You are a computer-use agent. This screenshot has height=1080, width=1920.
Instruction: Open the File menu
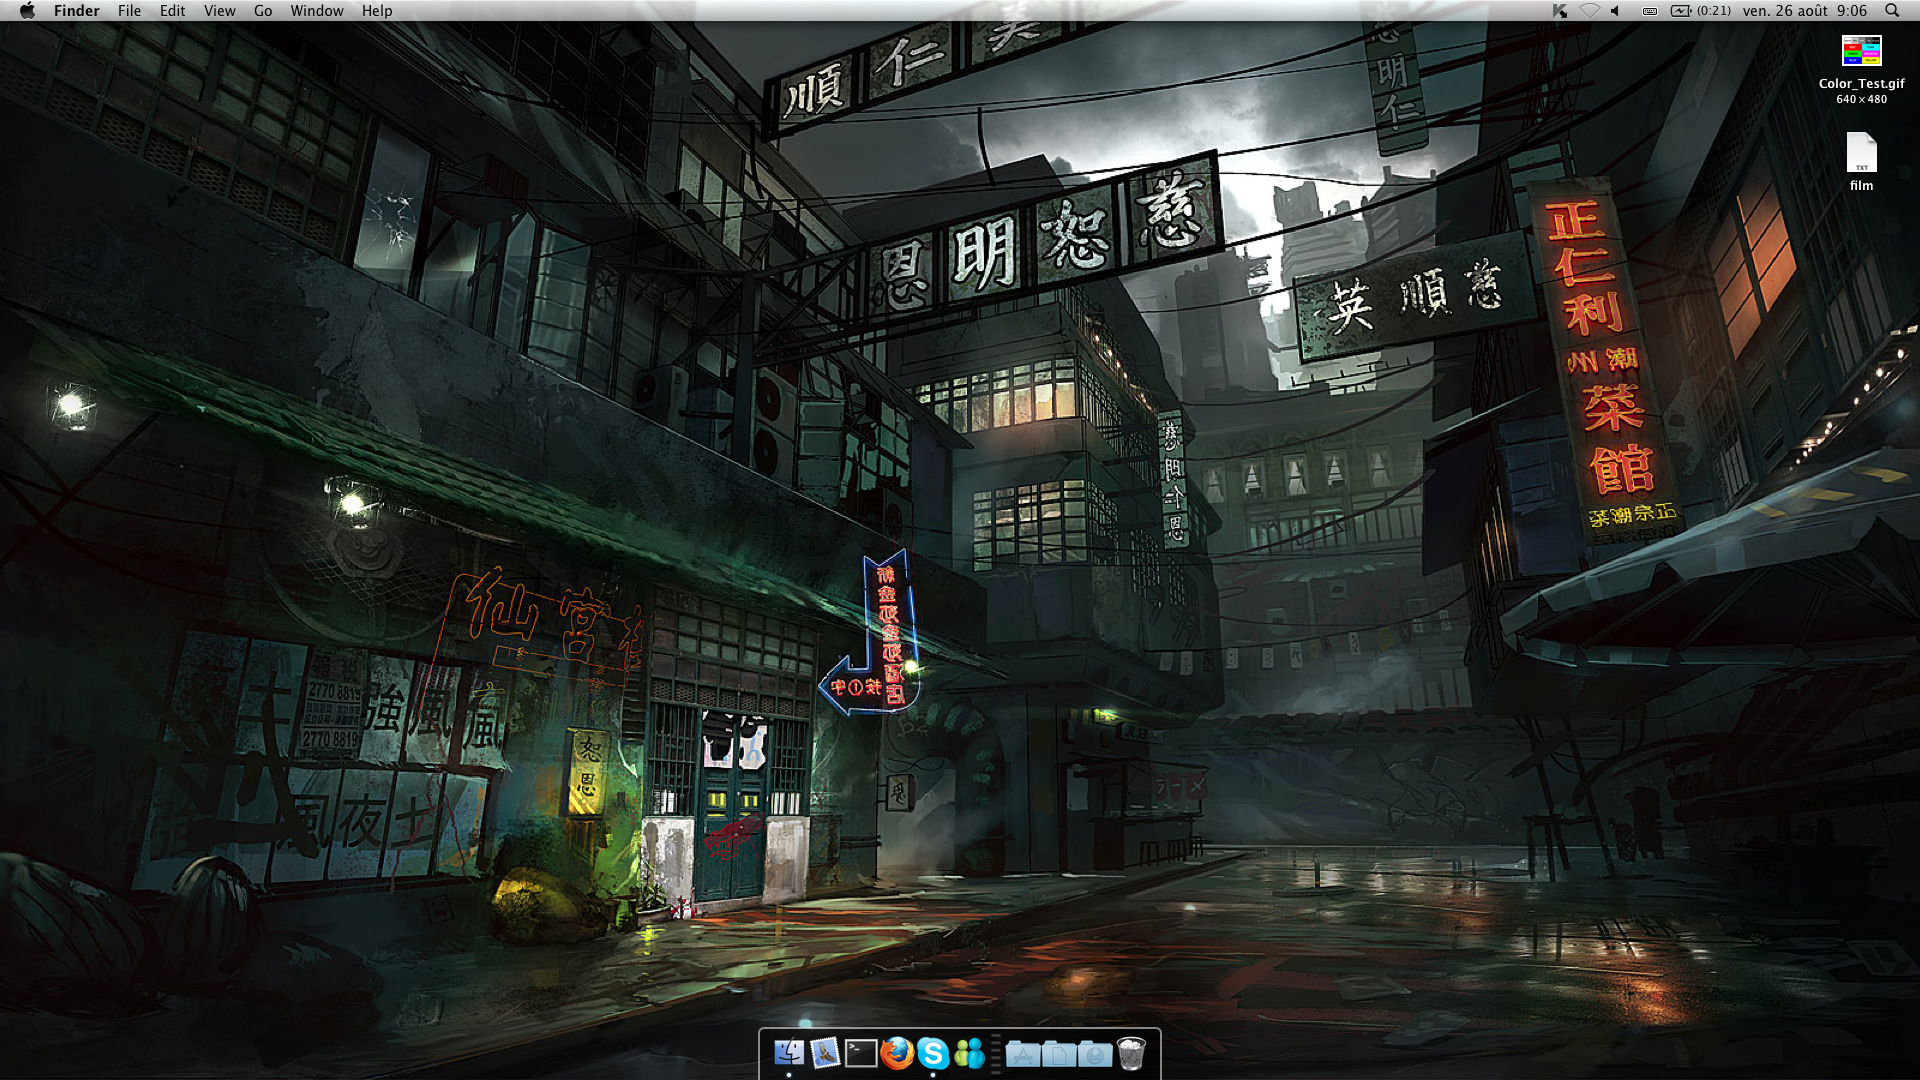(x=129, y=11)
